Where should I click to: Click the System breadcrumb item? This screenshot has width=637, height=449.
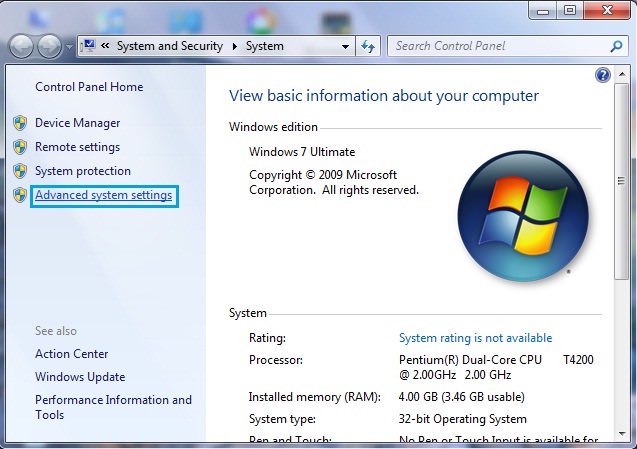[264, 46]
